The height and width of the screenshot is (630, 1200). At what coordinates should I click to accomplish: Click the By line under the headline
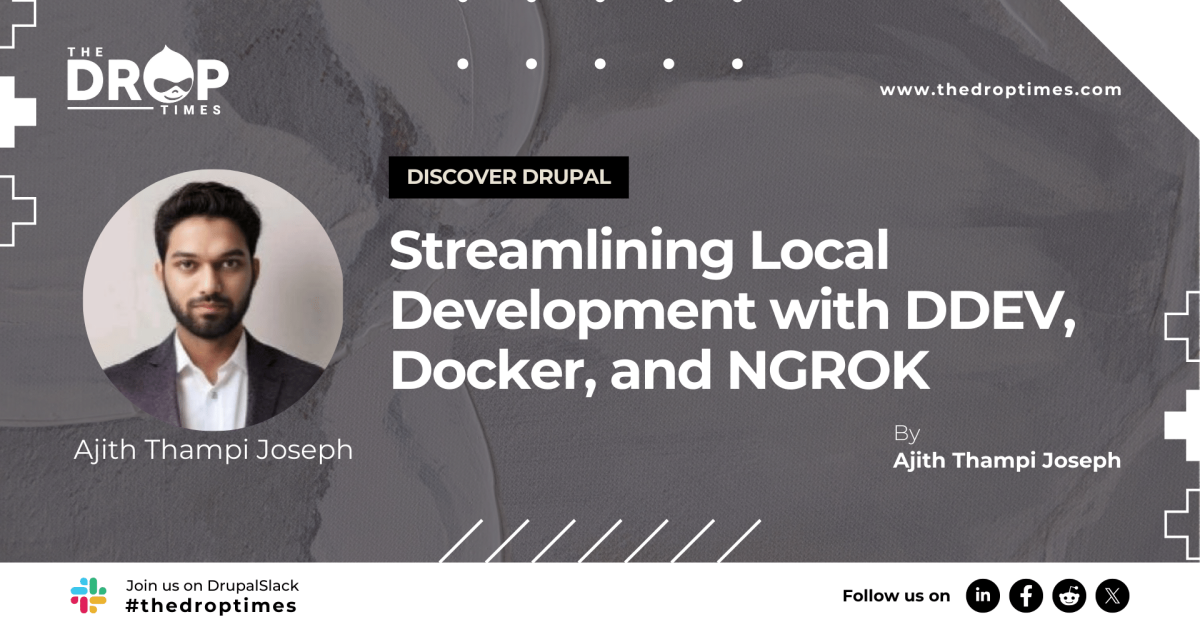pos(907,433)
